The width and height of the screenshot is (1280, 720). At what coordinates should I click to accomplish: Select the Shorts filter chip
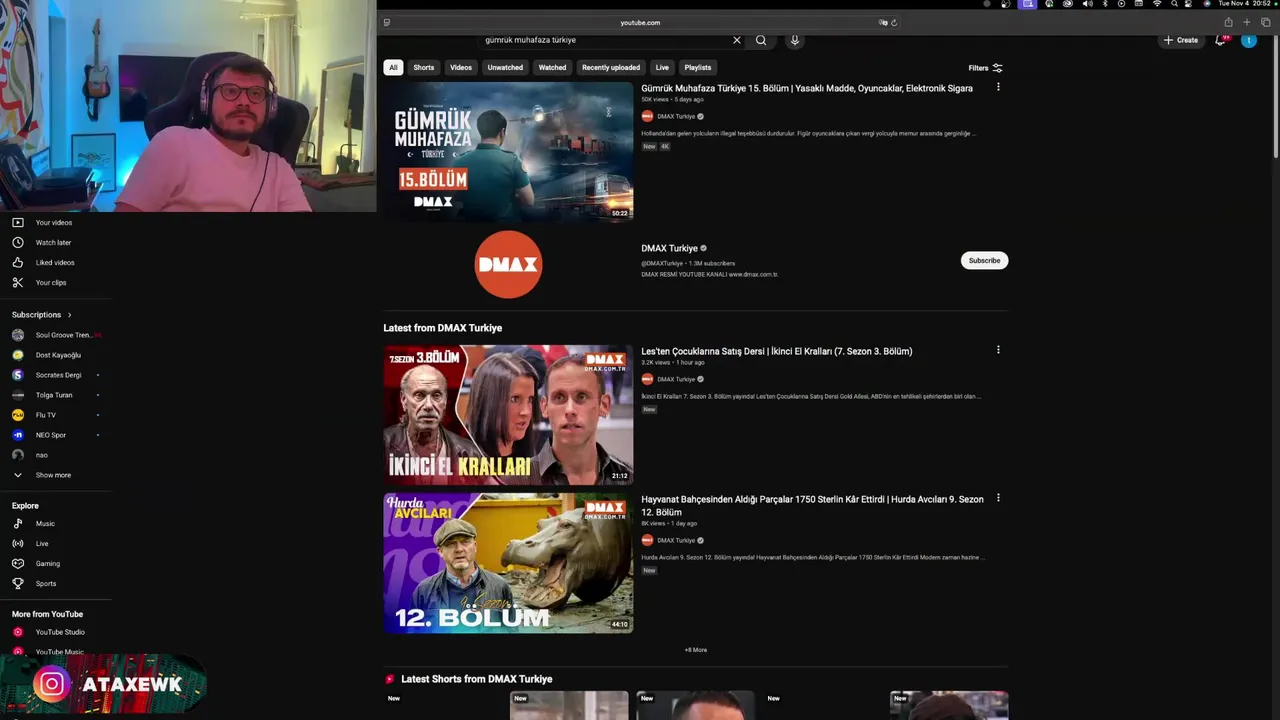[424, 68]
